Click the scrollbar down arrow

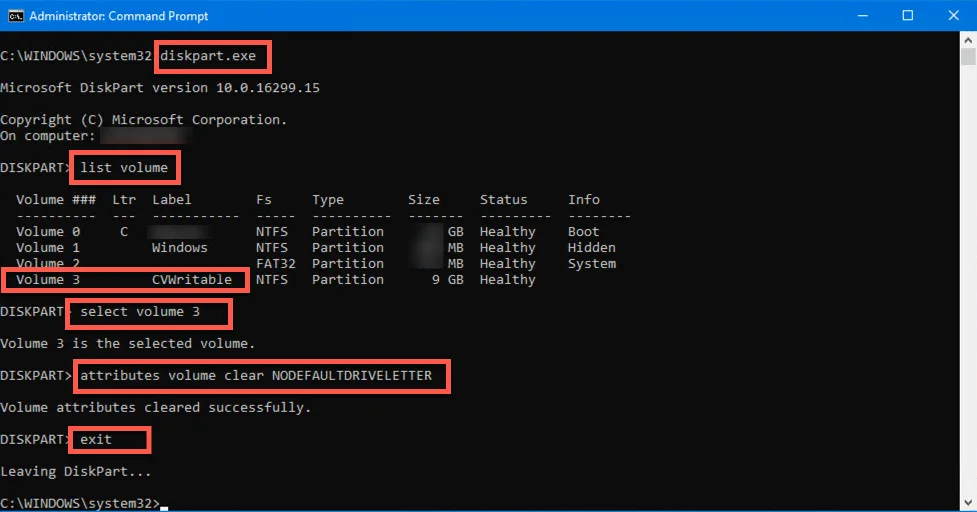tap(968, 503)
